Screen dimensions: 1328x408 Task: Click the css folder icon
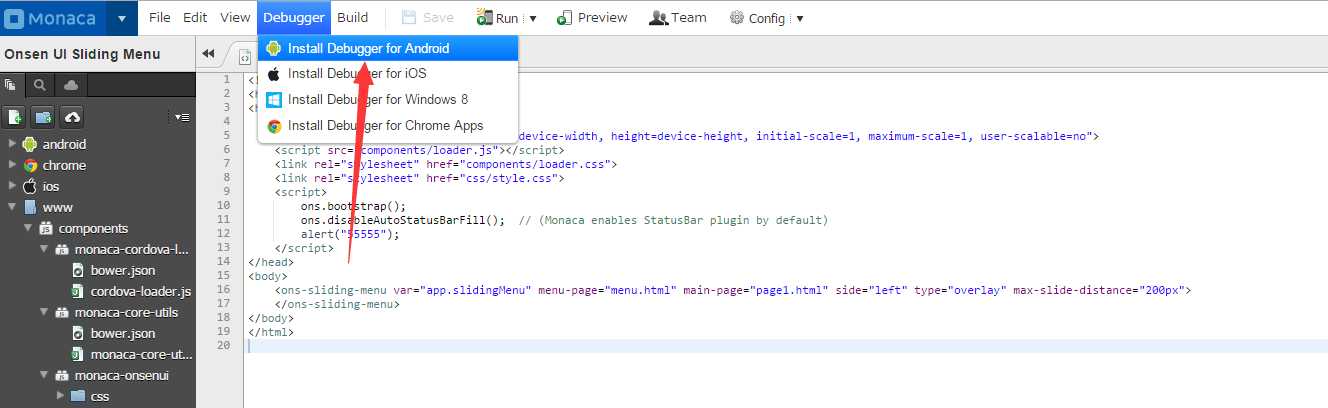pyautogui.click(x=77, y=396)
